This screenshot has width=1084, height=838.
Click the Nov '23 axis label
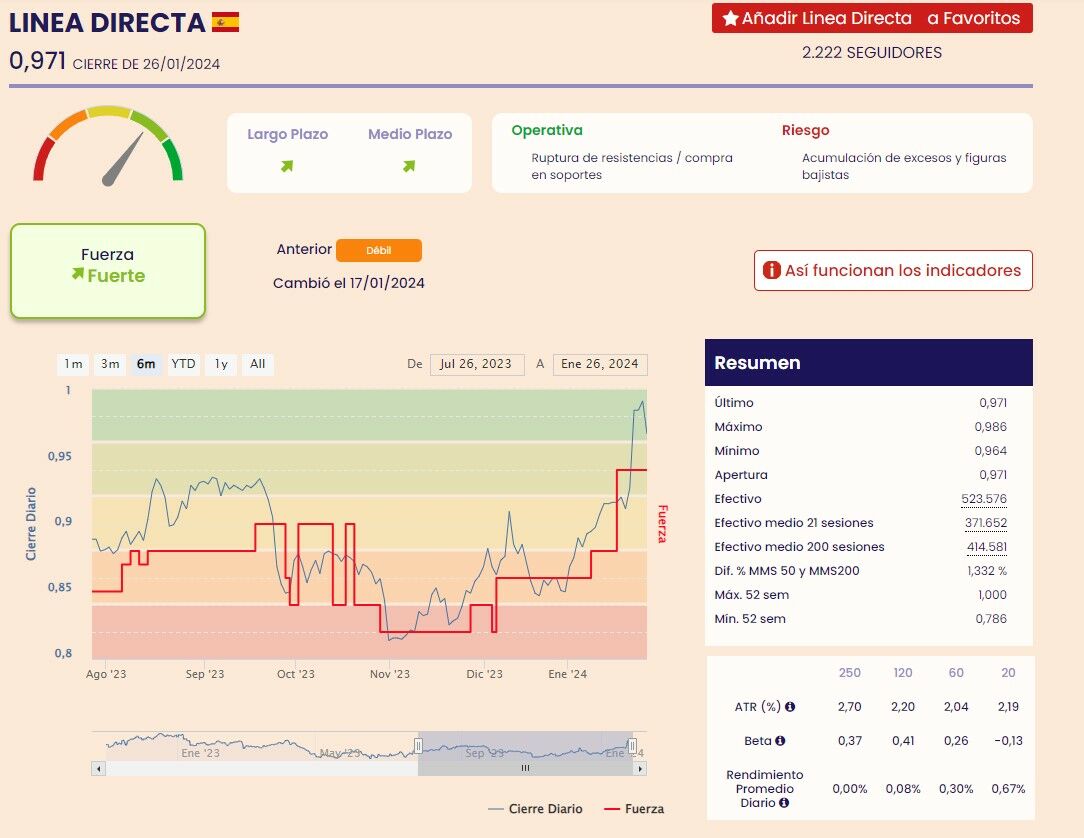click(x=390, y=674)
